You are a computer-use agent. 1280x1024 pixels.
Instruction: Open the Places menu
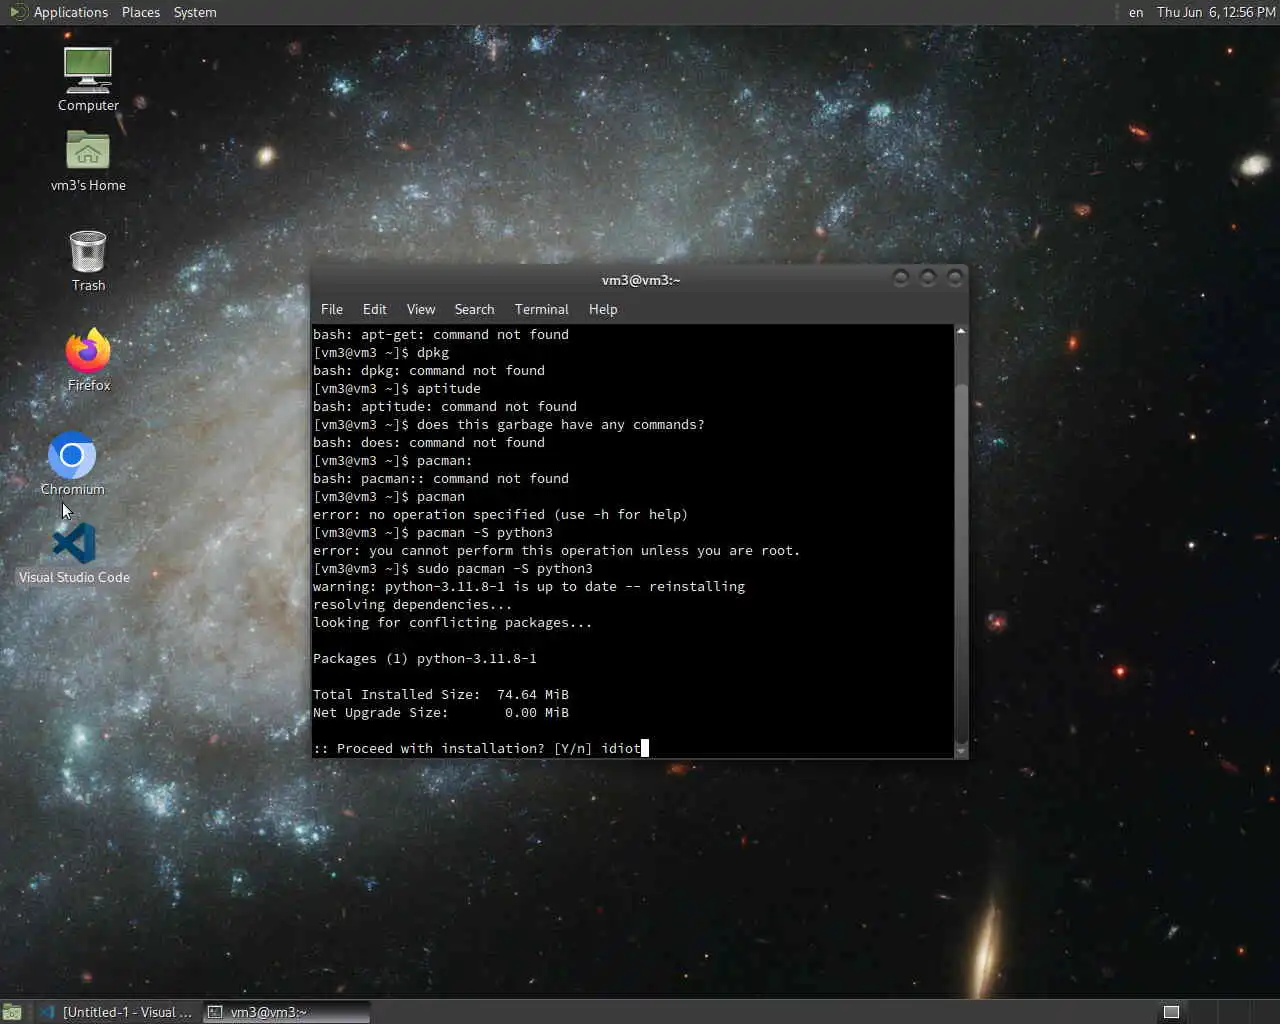(x=140, y=12)
